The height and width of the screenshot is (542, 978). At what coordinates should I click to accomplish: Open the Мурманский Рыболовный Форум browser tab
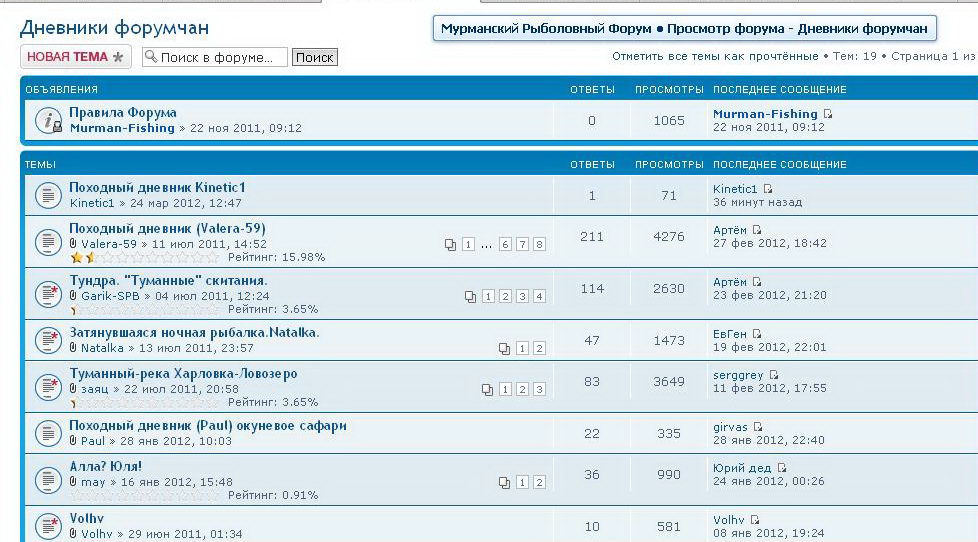[685, 28]
